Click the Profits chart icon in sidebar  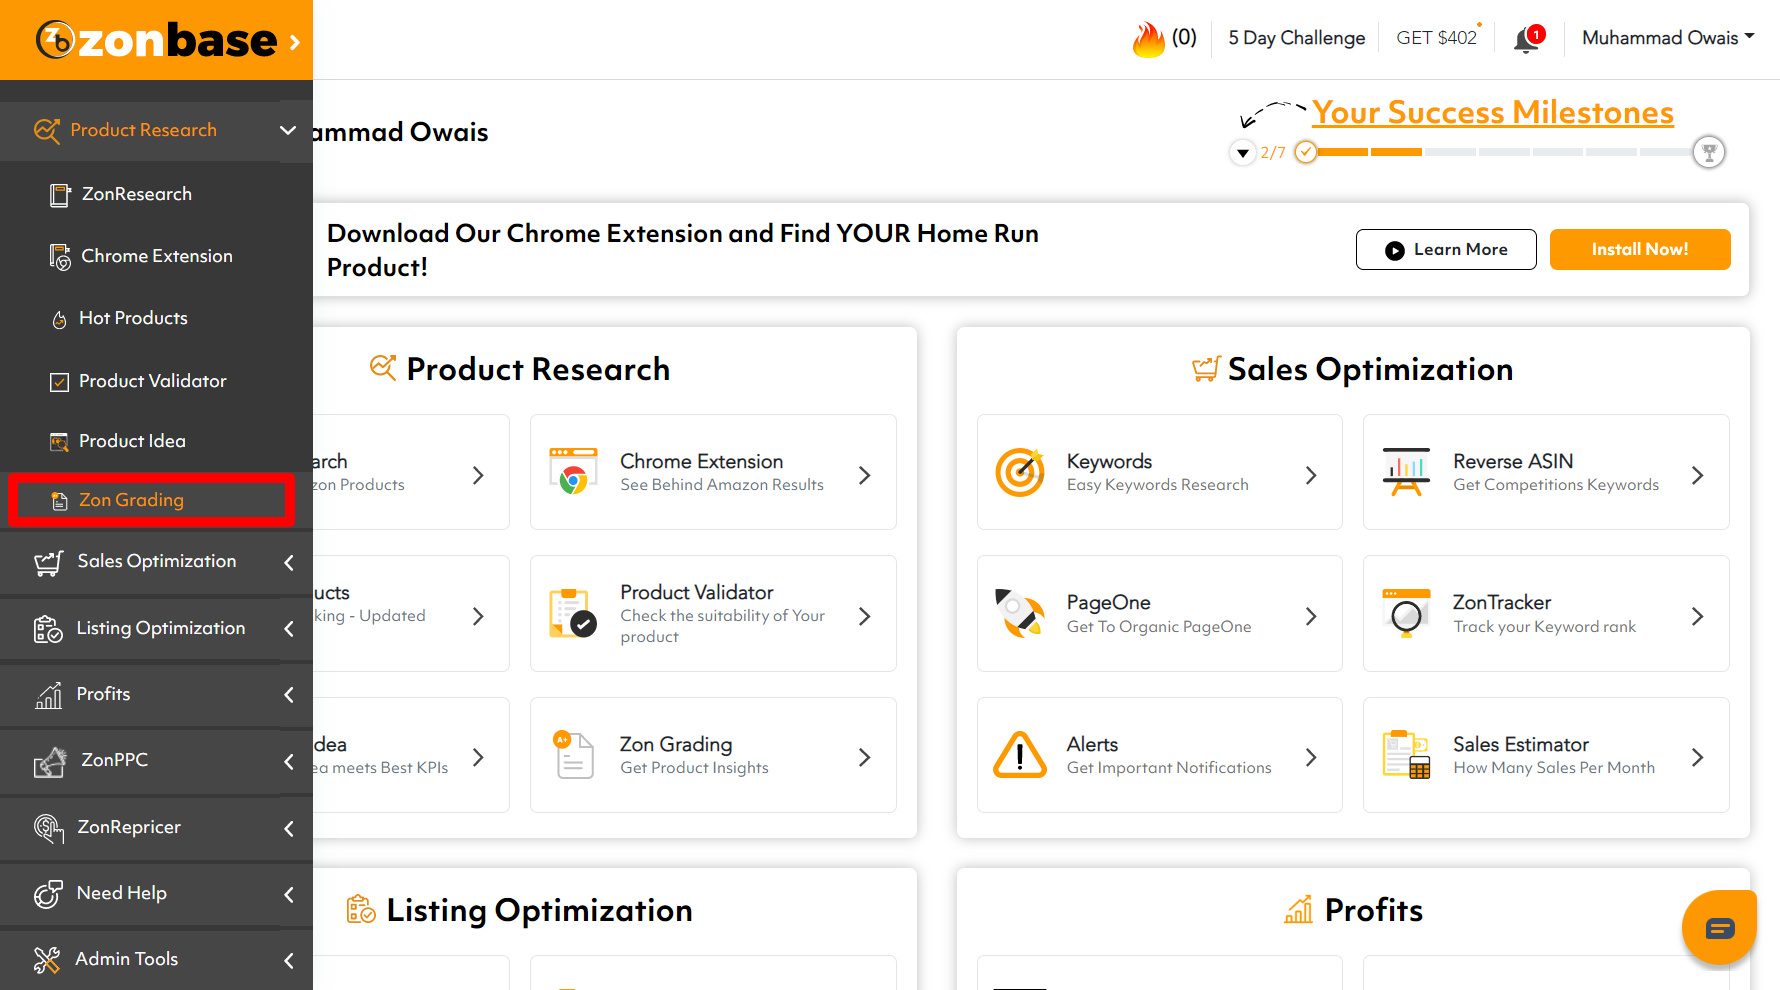tap(49, 695)
